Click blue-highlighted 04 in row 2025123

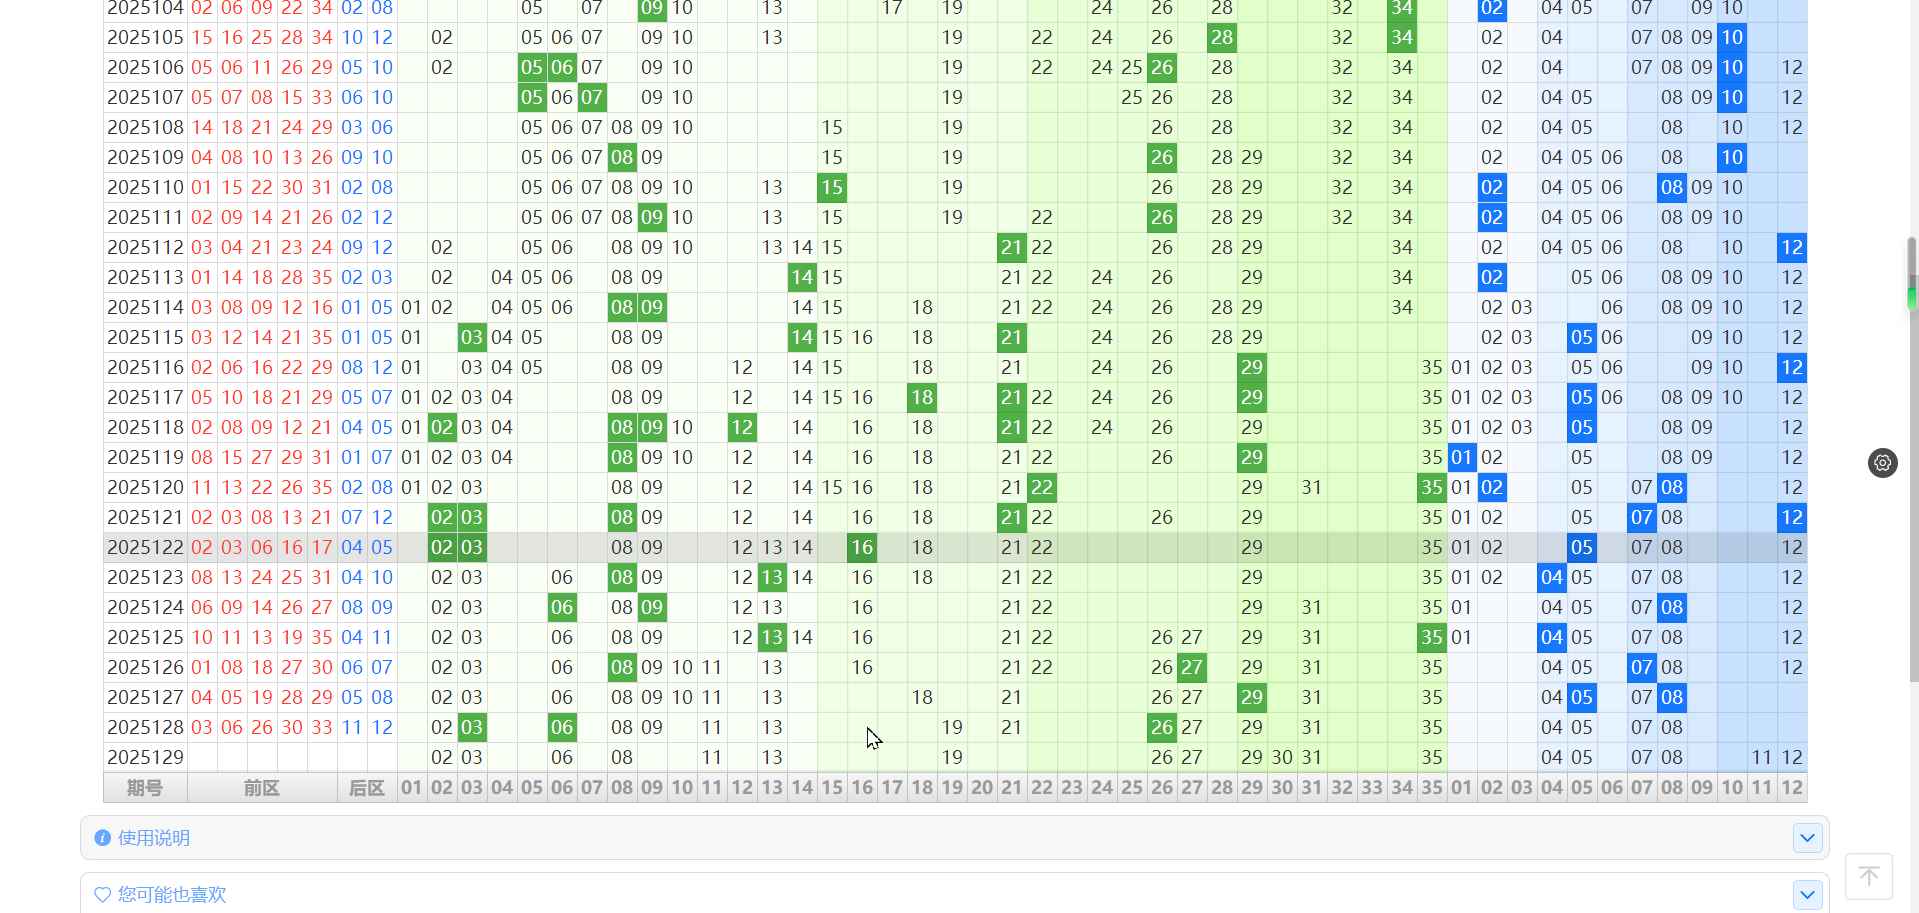coord(1552,577)
